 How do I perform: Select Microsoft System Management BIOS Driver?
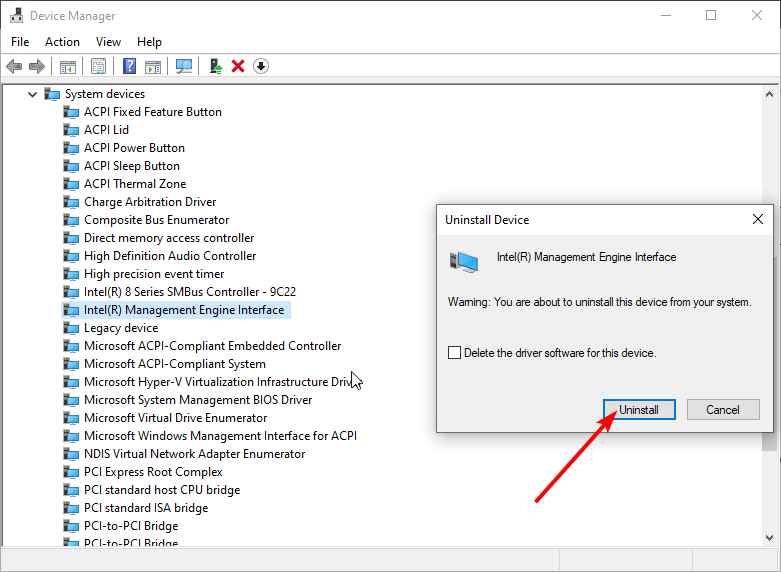point(198,400)
